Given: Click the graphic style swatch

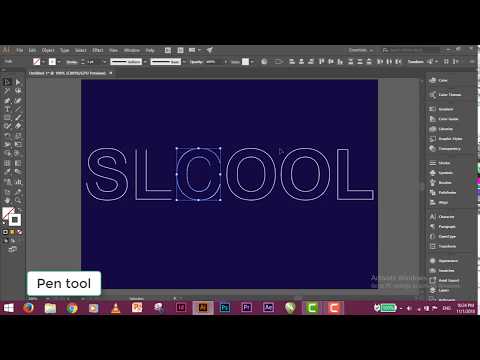Looking at the screenshot, I should tap(245, 62).
